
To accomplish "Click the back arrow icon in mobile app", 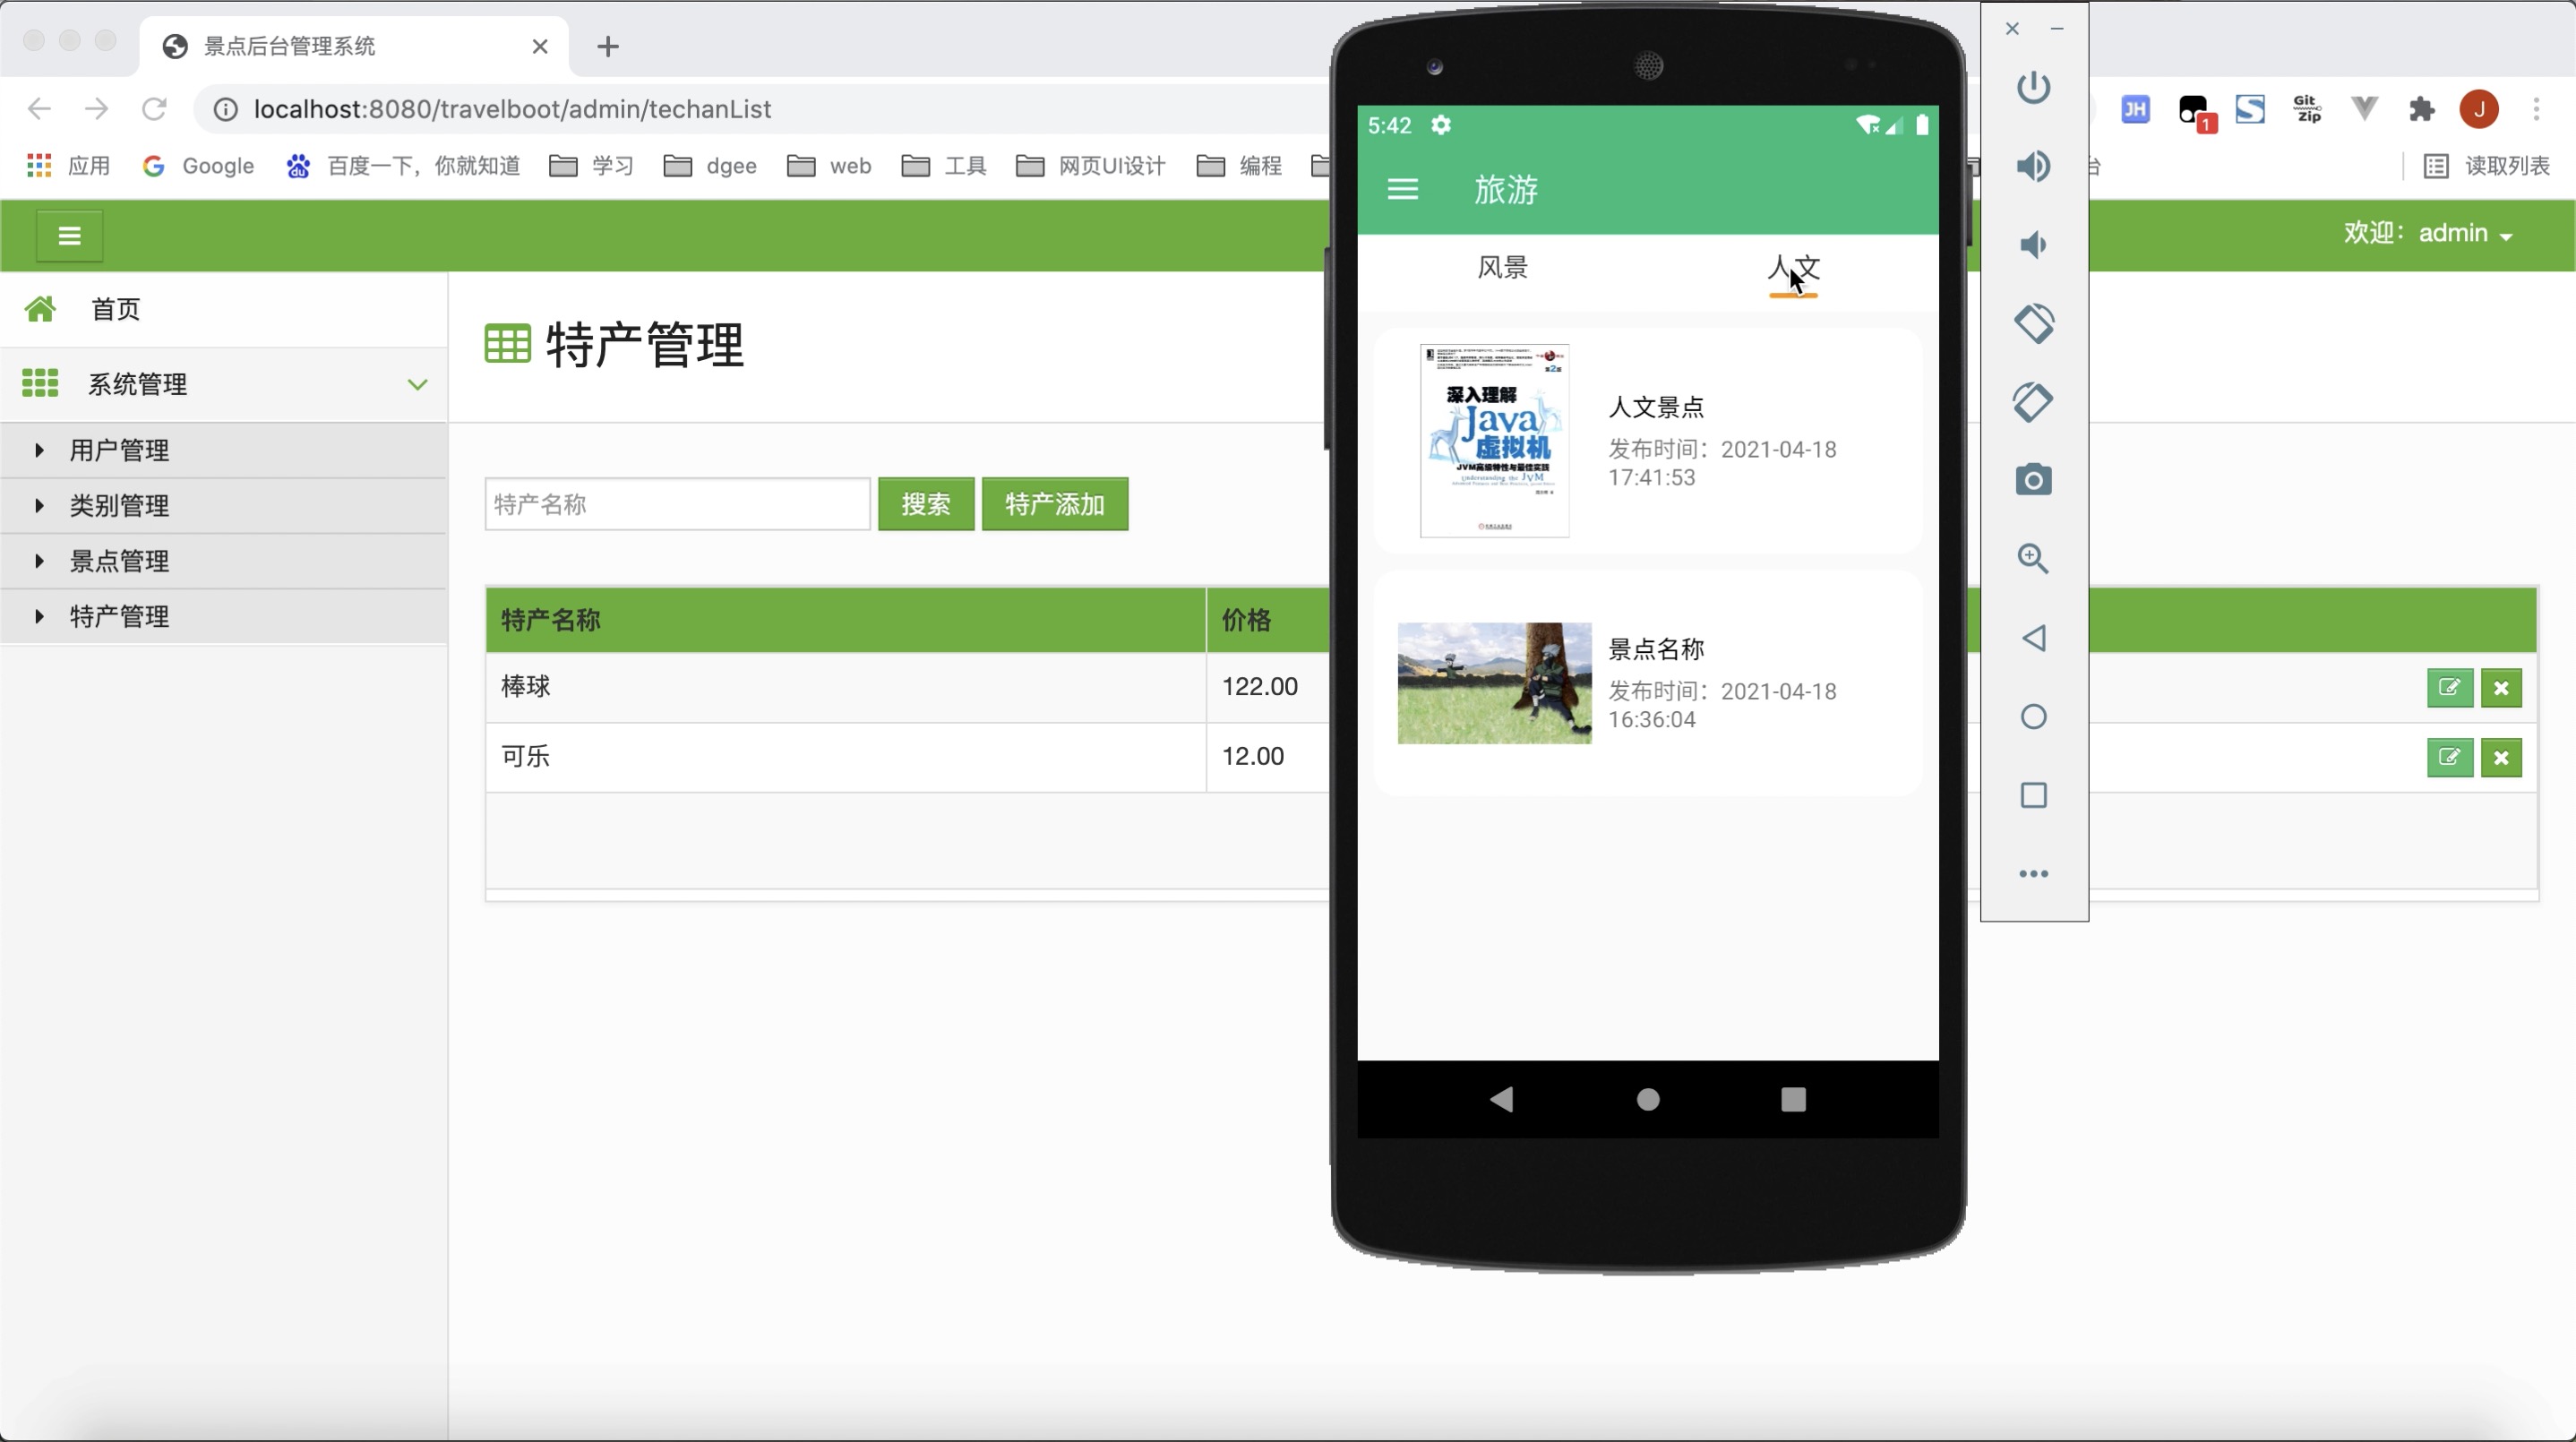I will [1500, 1097].
